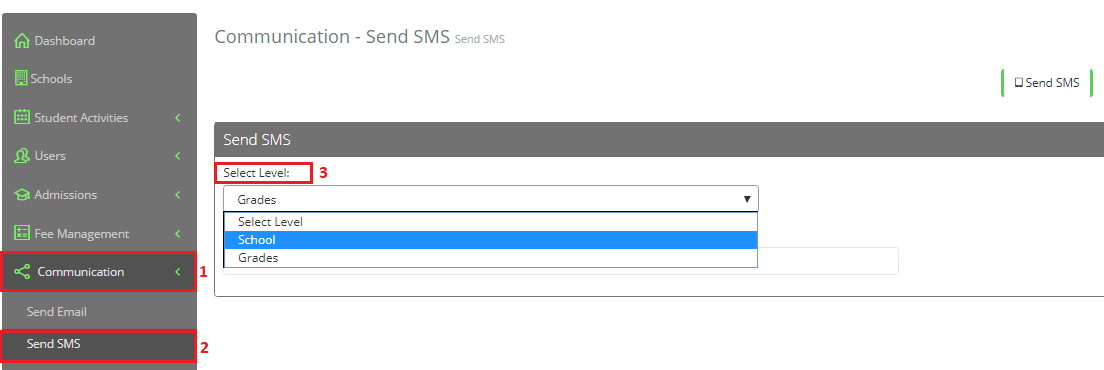Click the Student Activities calendar icon

[22, 117]
